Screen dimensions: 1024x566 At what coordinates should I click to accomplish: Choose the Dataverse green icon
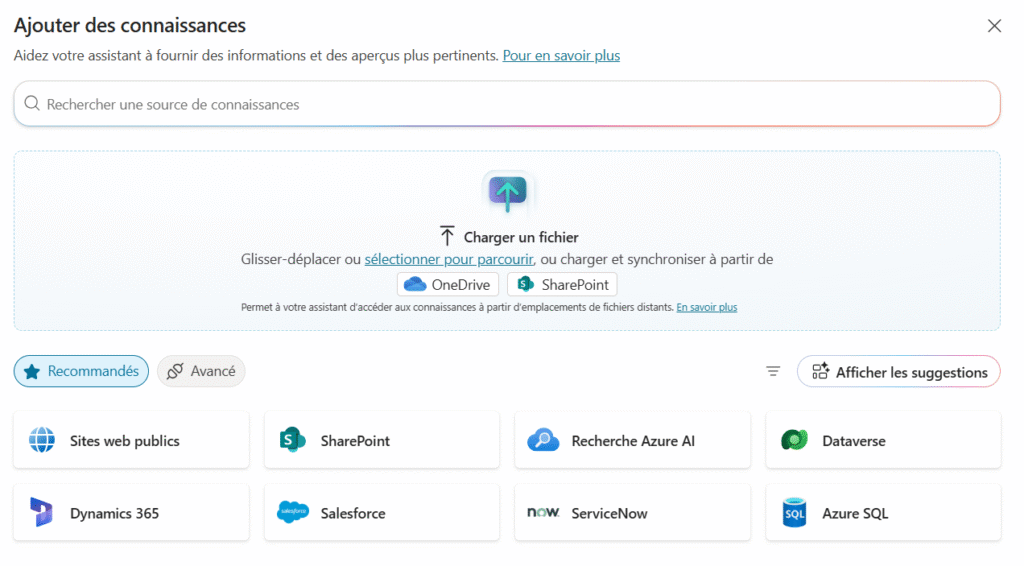794,440
